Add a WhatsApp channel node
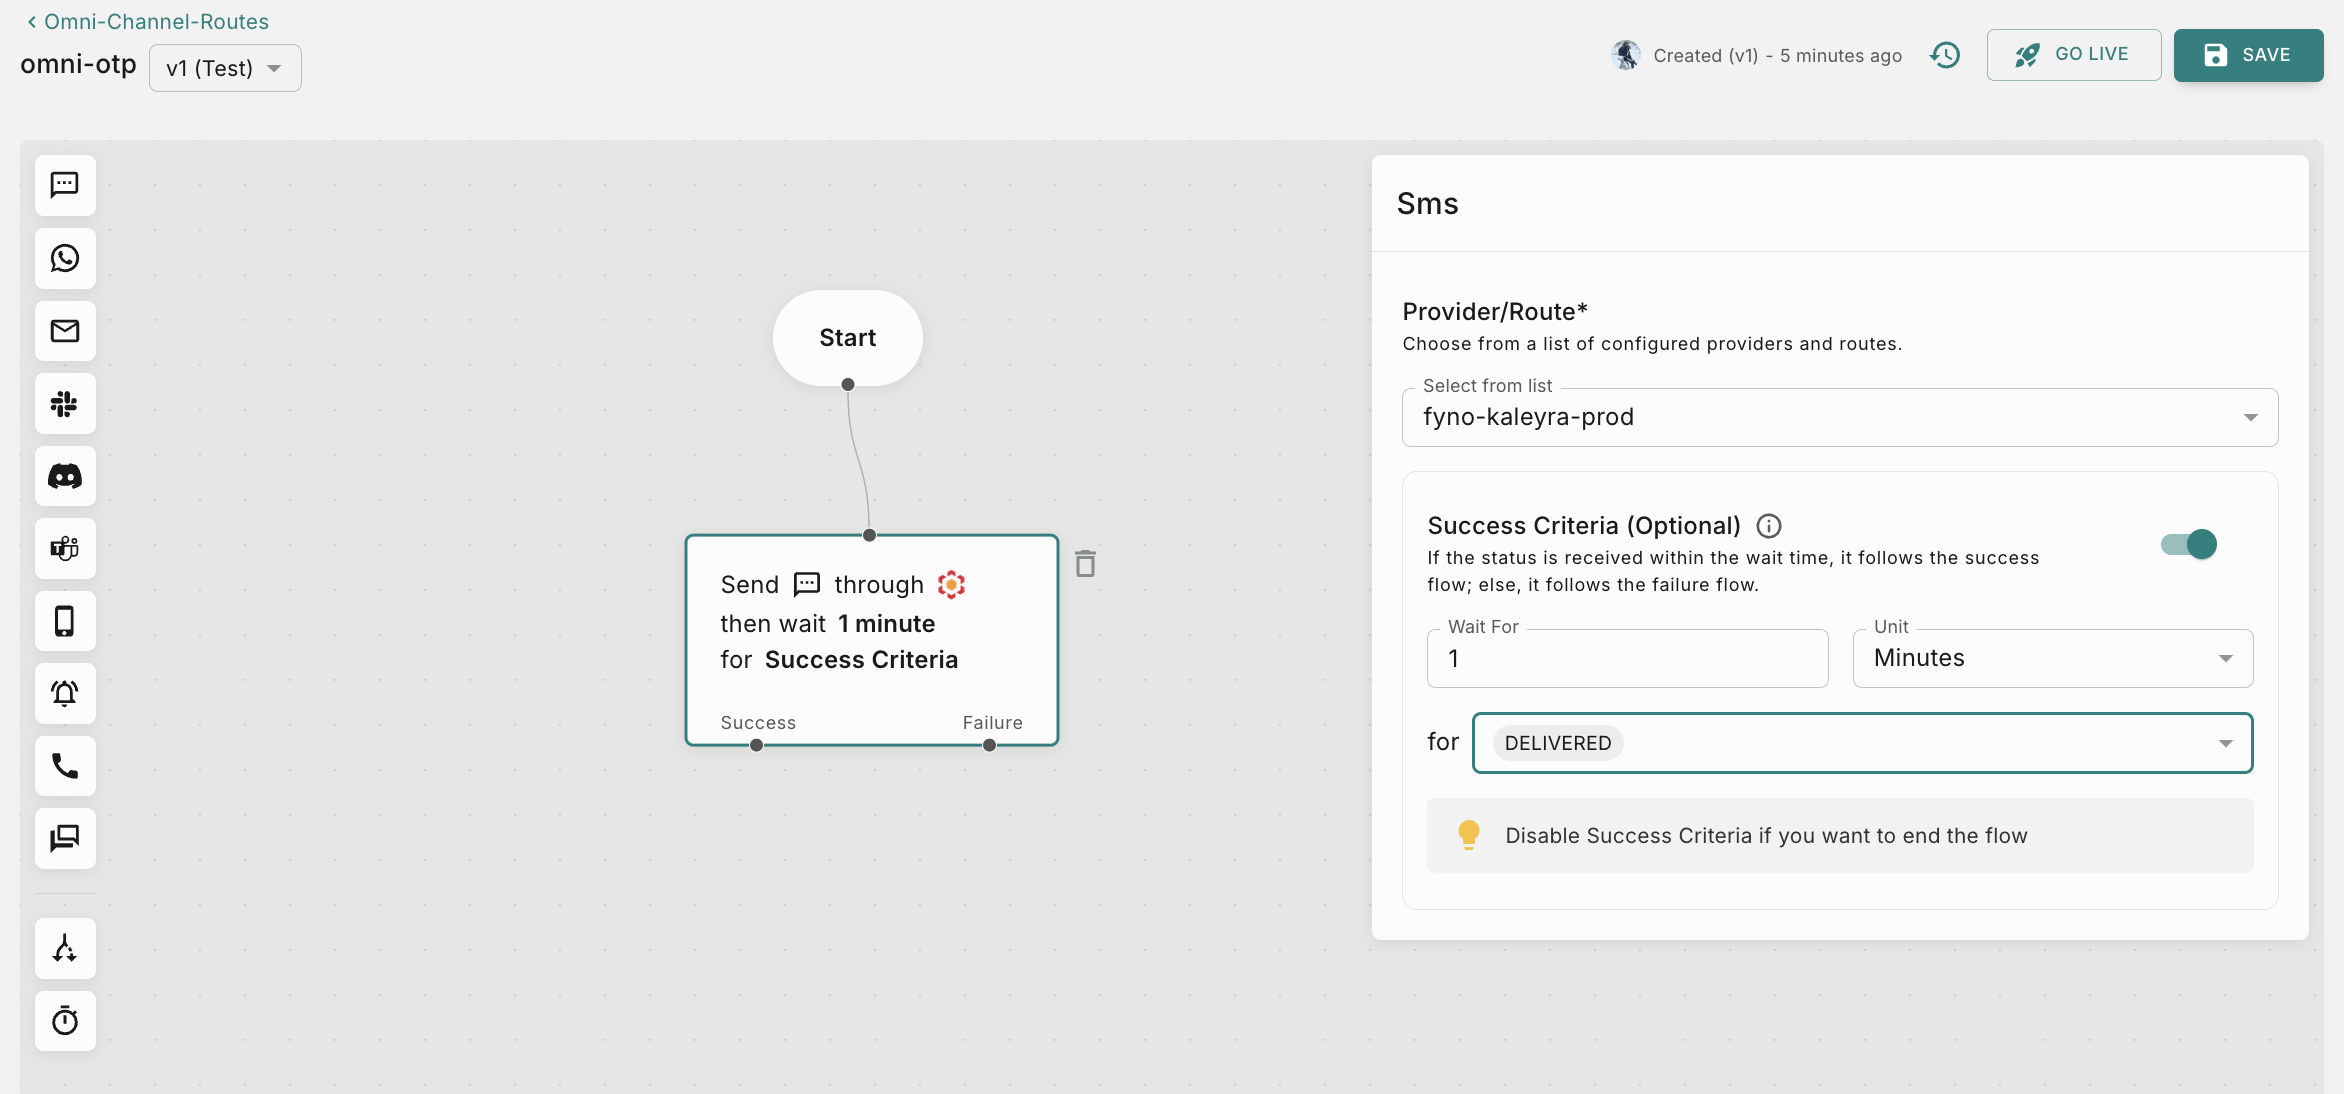Screen dimensions: 2344x1094 [x=65, y=258]
